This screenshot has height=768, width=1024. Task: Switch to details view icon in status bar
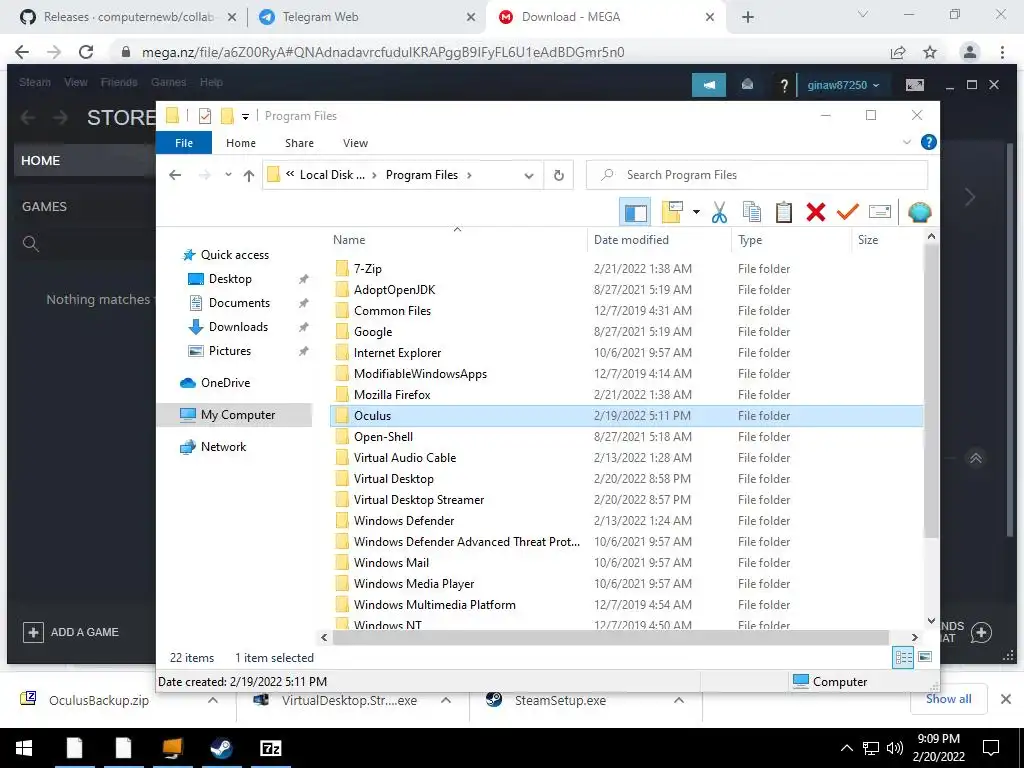click(x=903, y=658)
